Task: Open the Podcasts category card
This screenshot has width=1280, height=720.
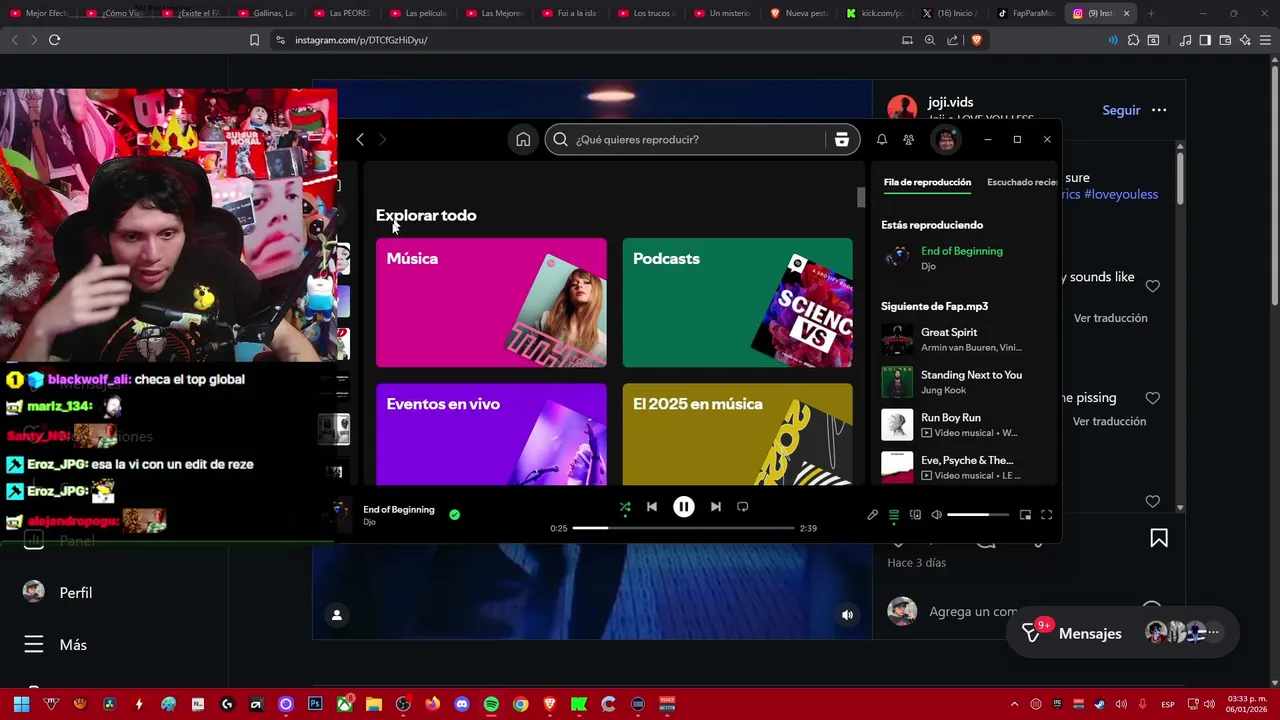Action: pos(738,303)
